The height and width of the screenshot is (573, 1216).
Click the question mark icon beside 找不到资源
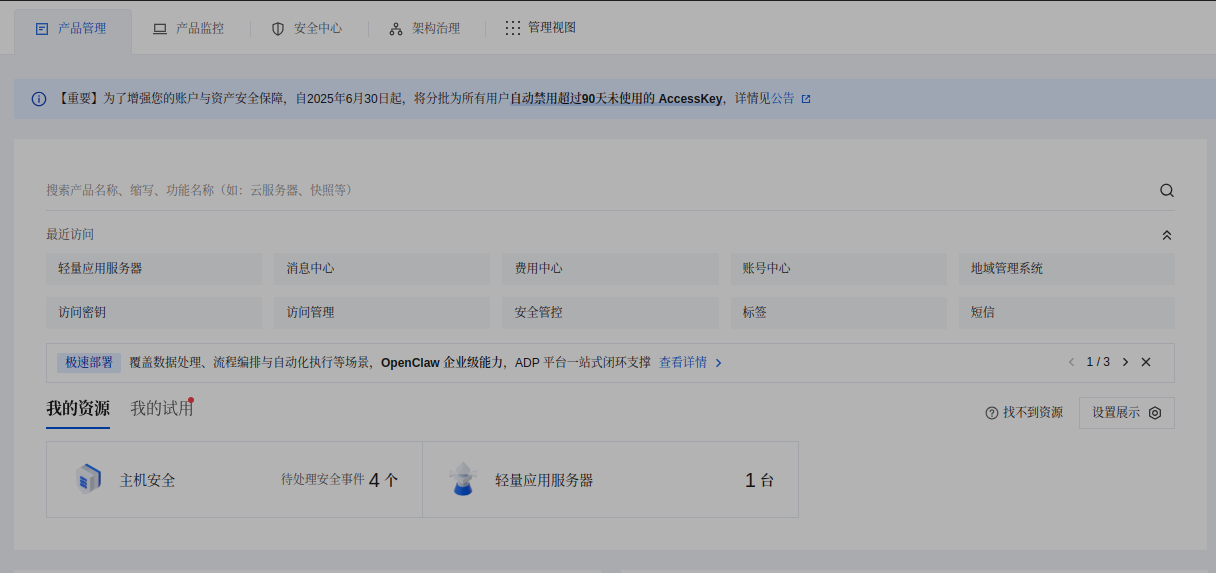[x=992, y=413]
